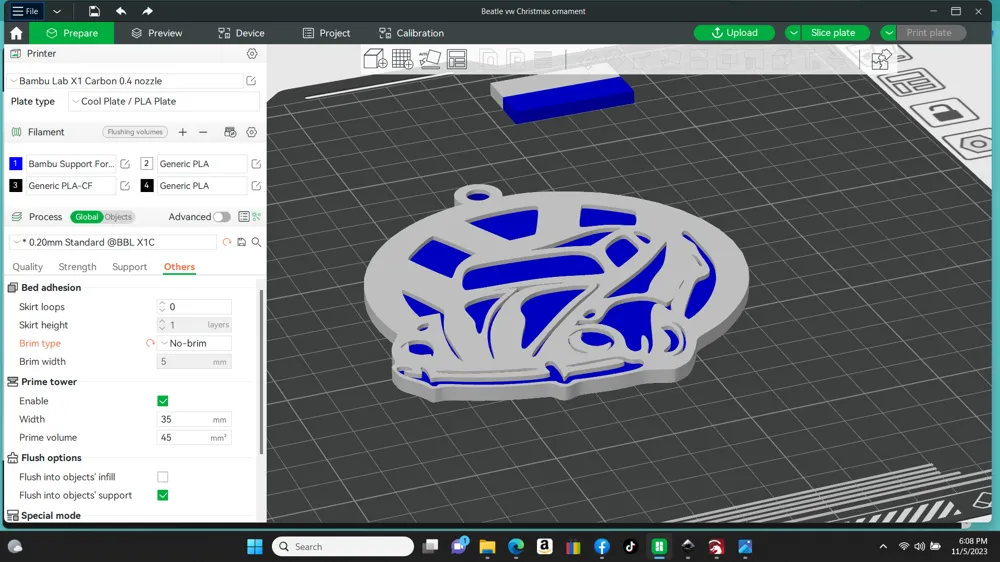Switch process scope to Global
Viewport: 1000px width, 562px height.
87,217
